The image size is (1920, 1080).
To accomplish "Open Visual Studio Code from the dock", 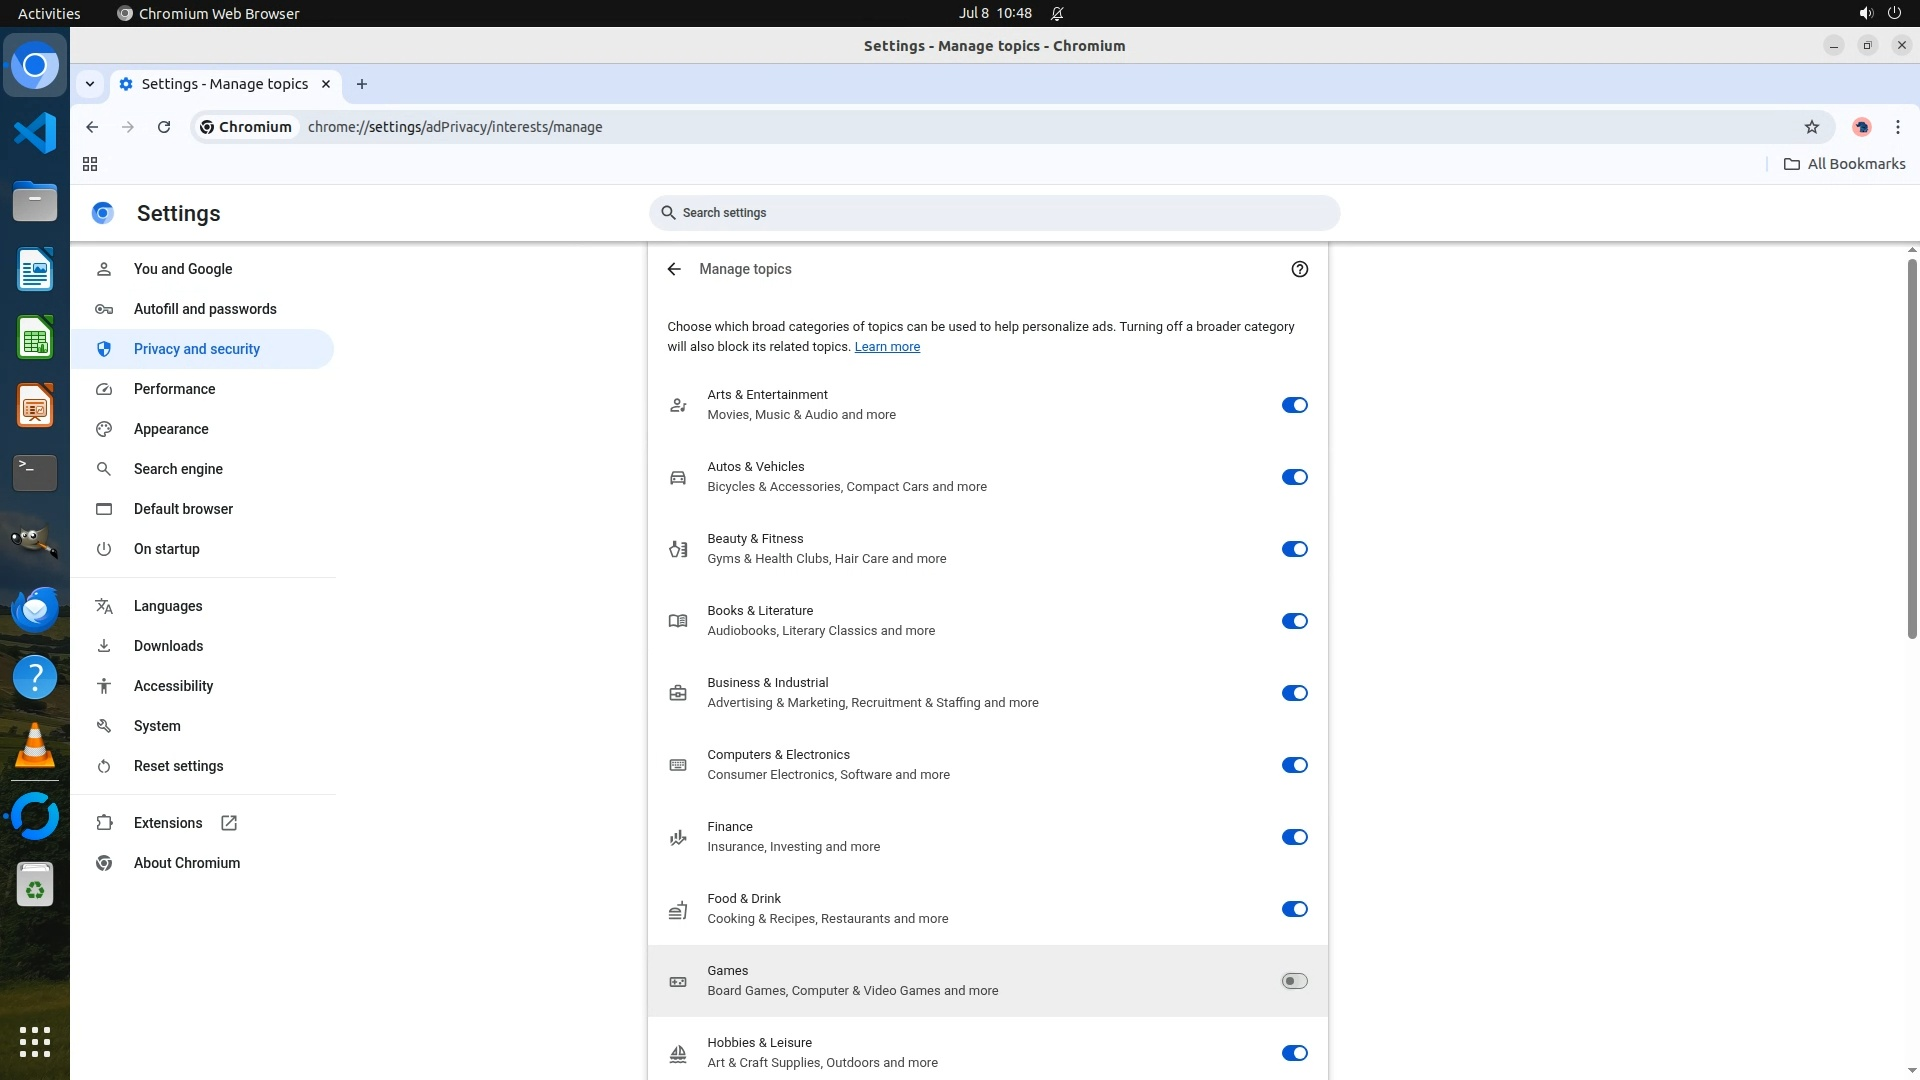I will (35, 133).
